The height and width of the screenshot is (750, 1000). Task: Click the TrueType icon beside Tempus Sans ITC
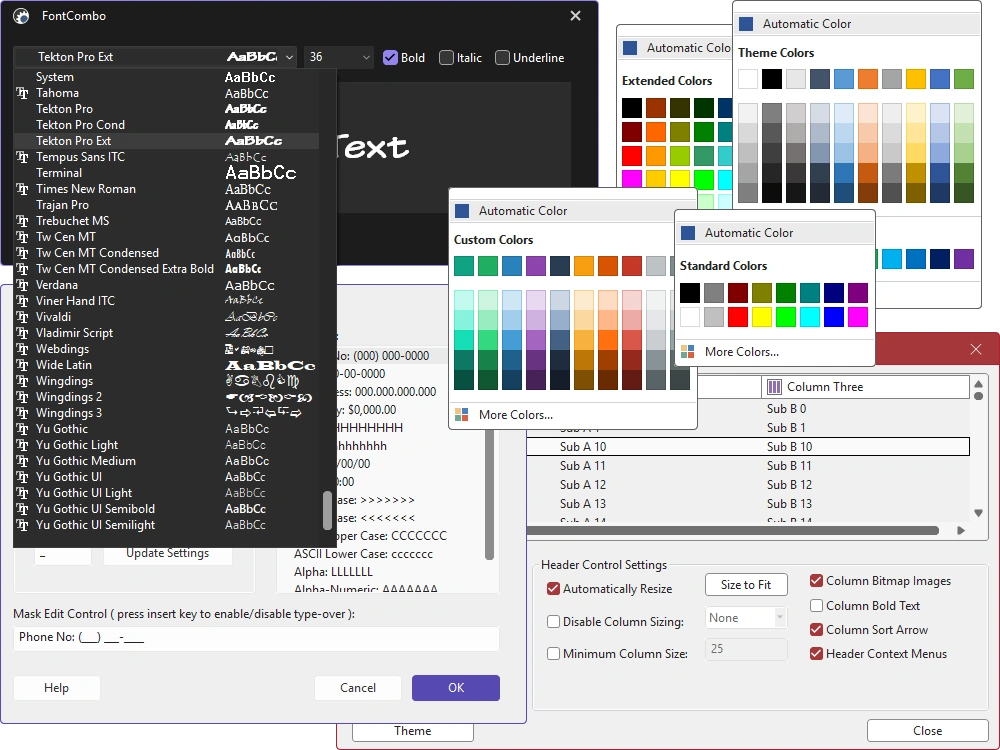(x=22, y=157)
